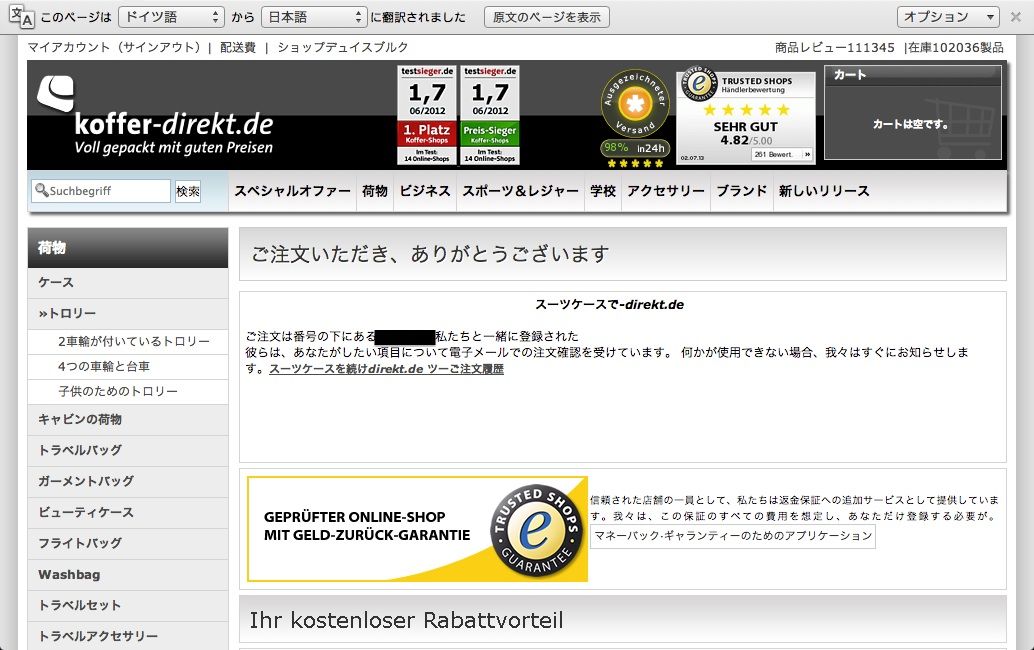The image size is (1034, 650).
Task: Select トラベルセット category
Action: point(128,606)
